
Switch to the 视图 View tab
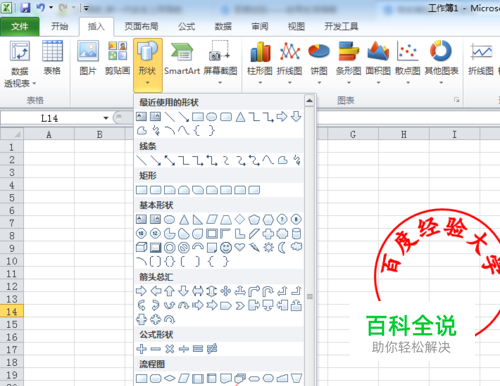[x=296, y=26]
